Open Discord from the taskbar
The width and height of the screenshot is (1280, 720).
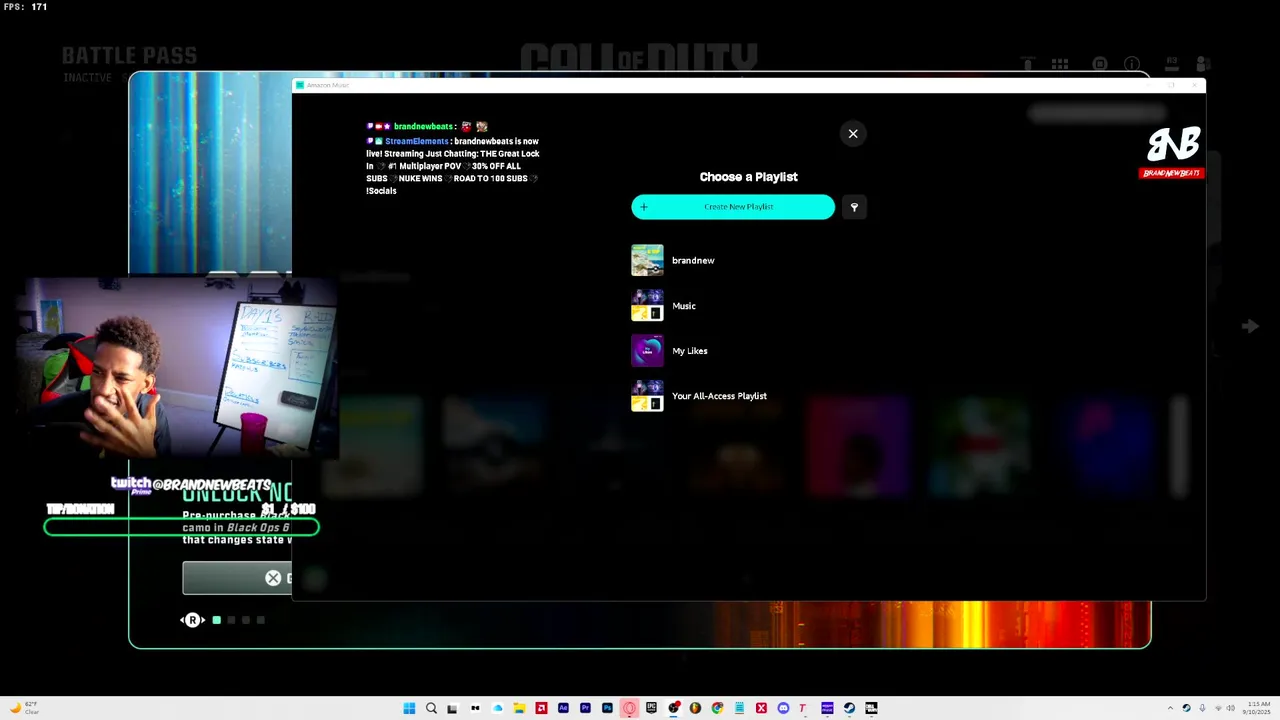pyautogui.click(x=783, y=708)
